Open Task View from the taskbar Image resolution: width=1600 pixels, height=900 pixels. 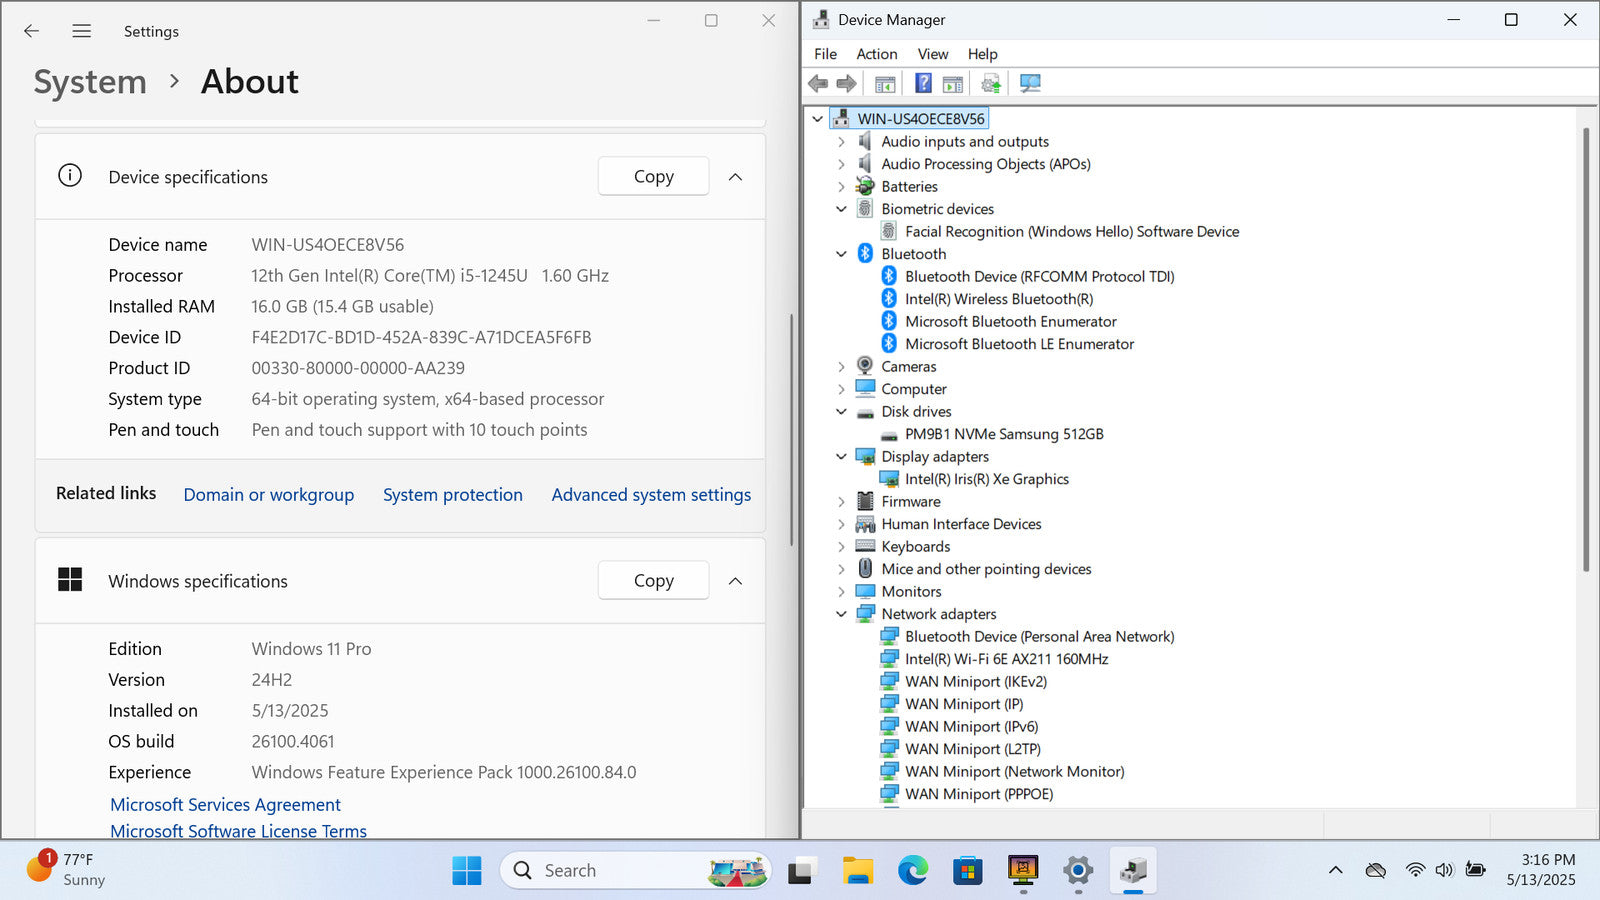pos(802,871)
